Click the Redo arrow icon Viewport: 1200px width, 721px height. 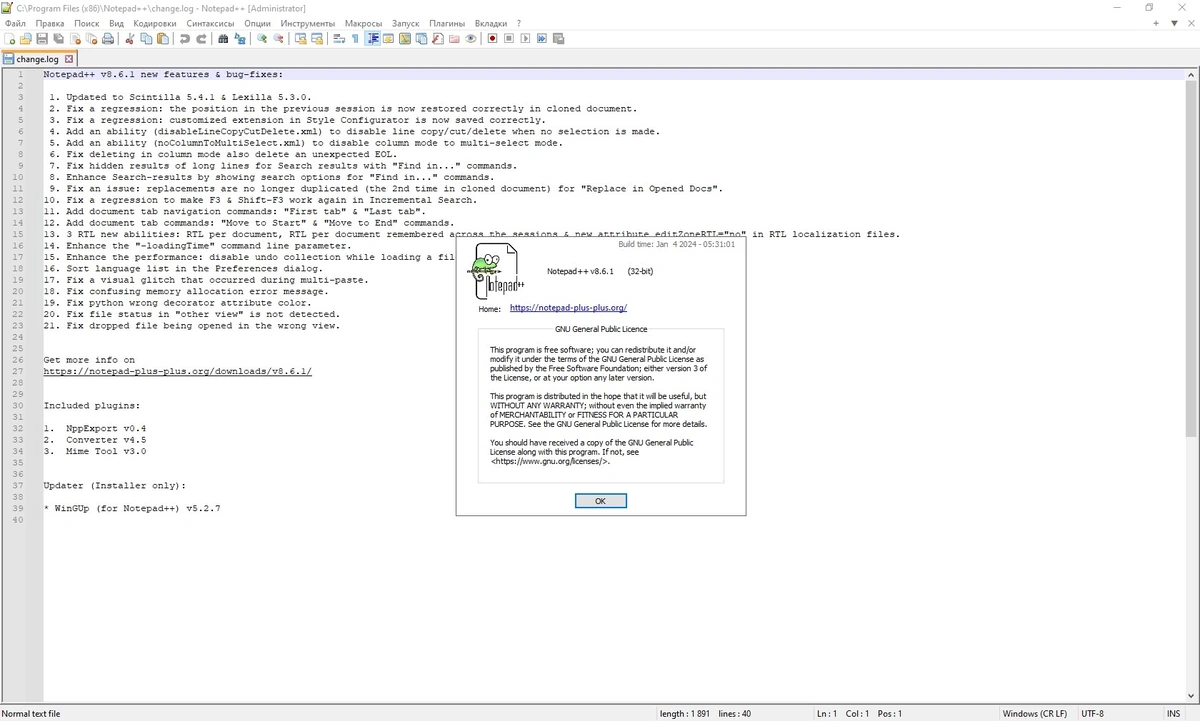[201, 39]
